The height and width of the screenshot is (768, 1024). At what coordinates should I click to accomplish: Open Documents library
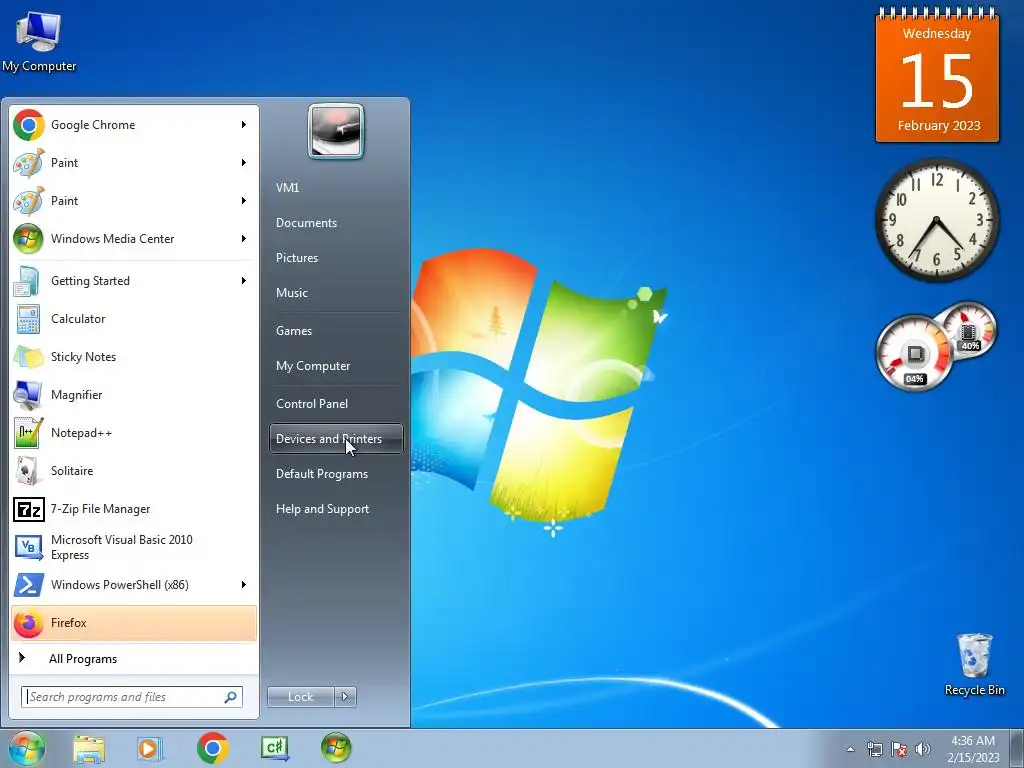pyautogui.click(x=336, y=223)
